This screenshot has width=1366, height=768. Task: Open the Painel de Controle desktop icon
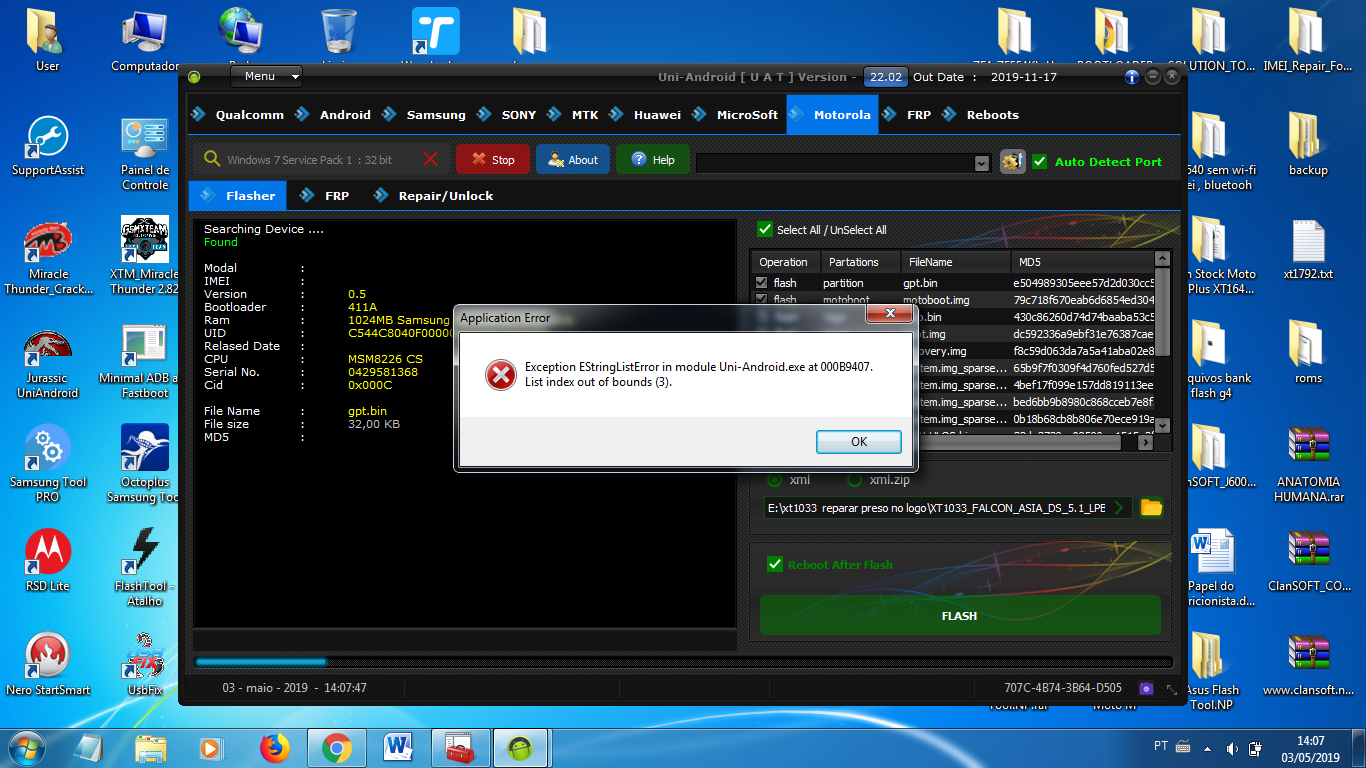click(x=145, y=153)
